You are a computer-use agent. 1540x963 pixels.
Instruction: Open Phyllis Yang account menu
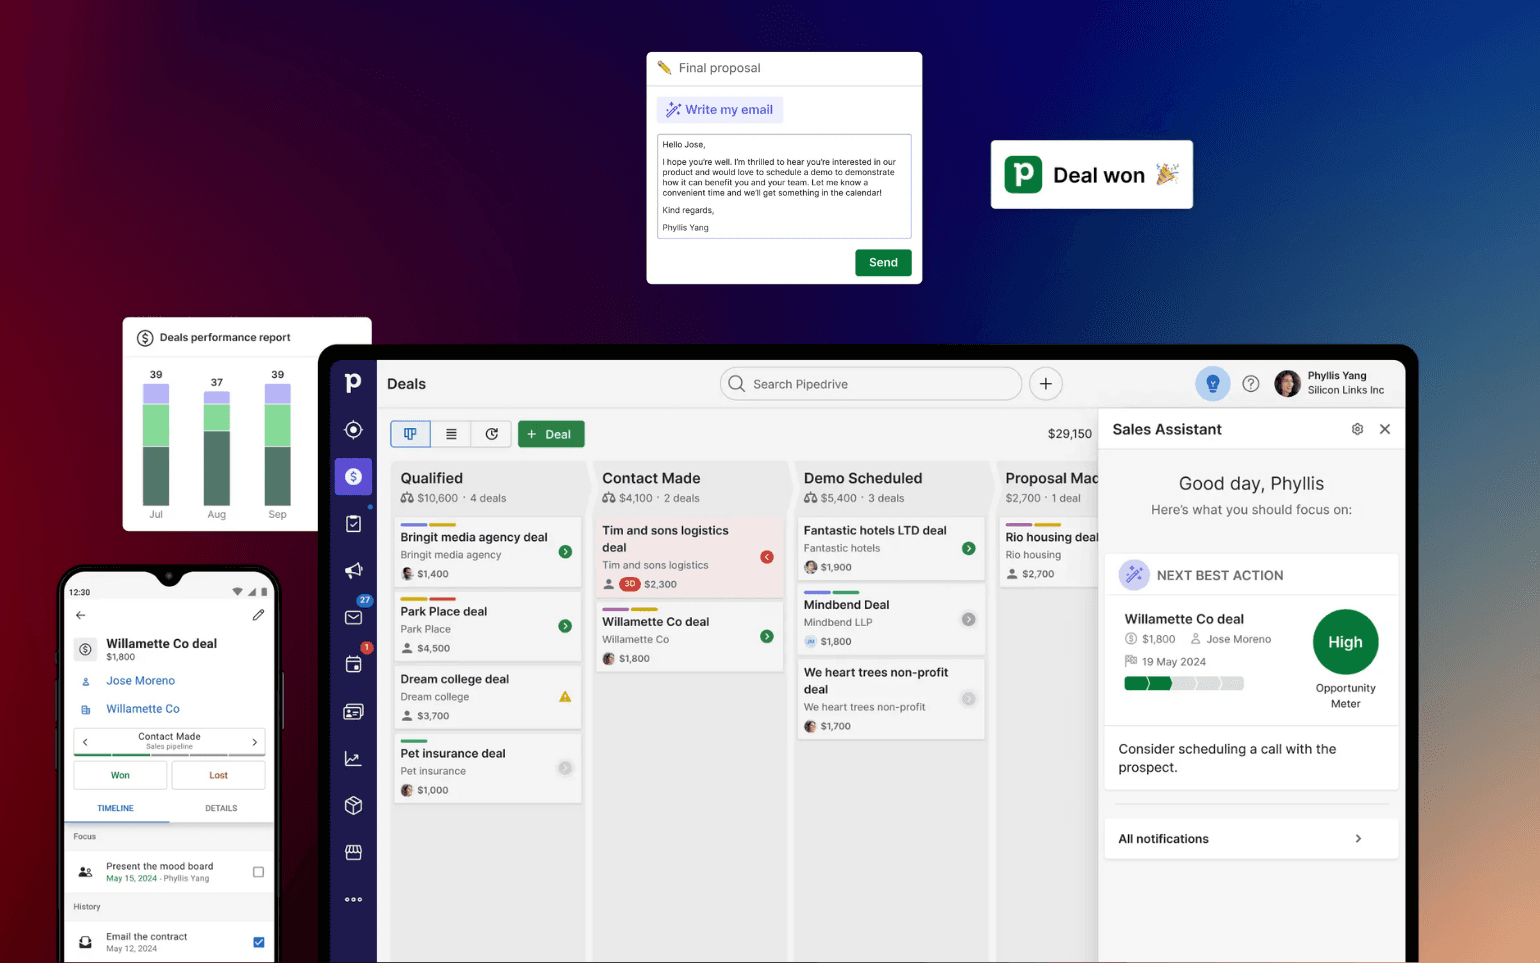pyautogui.click(x=1331, y=383)
